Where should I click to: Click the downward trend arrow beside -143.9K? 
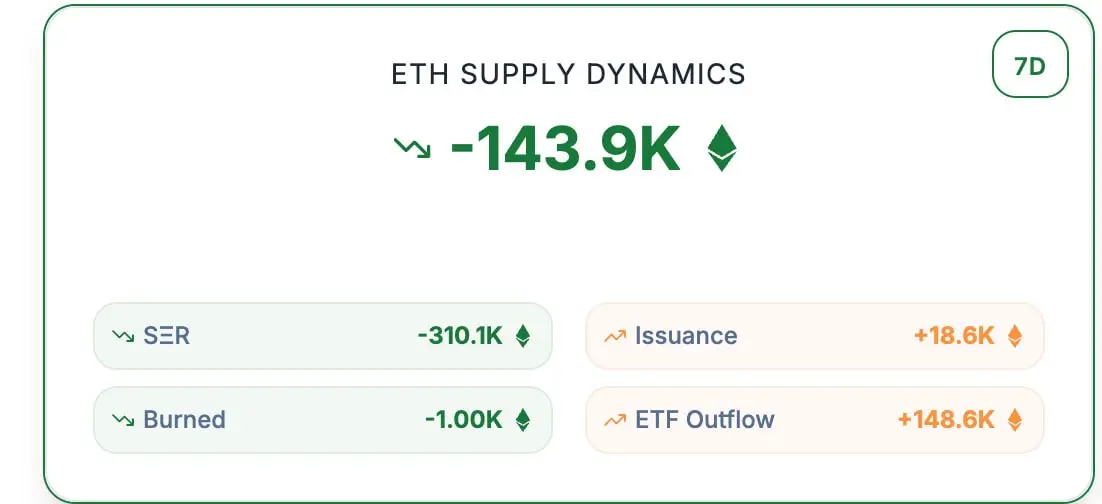click(411, 148)
